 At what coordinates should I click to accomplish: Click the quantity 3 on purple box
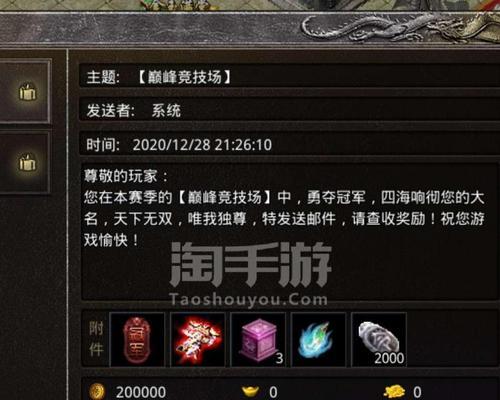coord(279,359)
